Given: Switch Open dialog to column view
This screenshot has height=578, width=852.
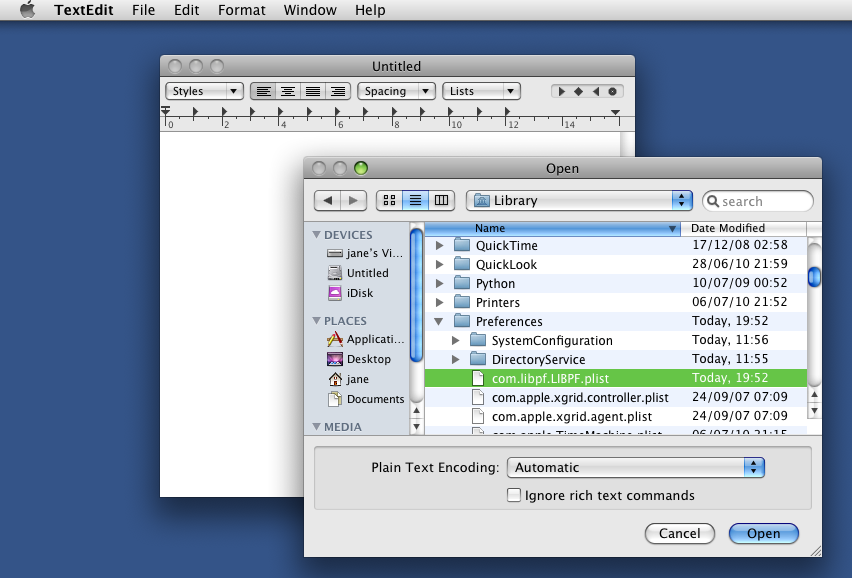Looking at the screenshot, I should click(x=441, y=200).
